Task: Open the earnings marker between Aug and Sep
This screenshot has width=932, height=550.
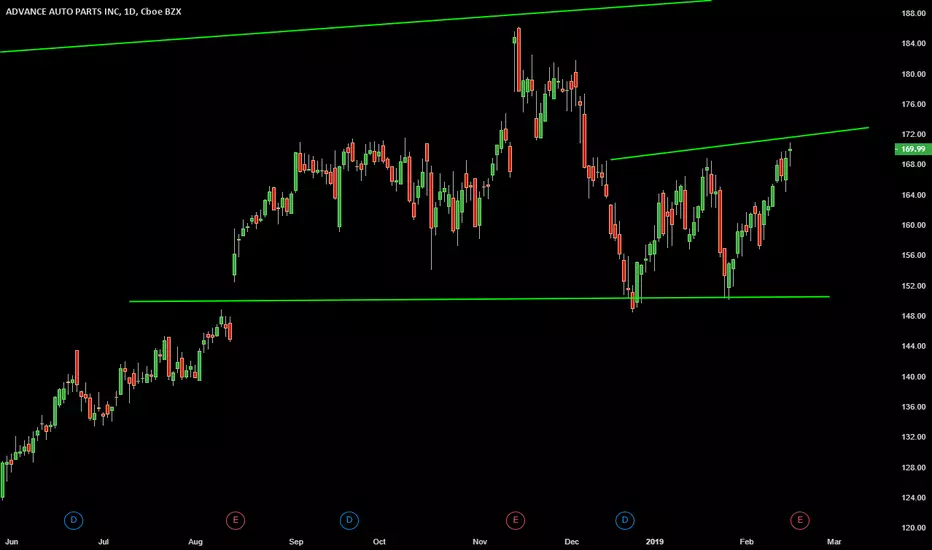Action: (235, 520)
